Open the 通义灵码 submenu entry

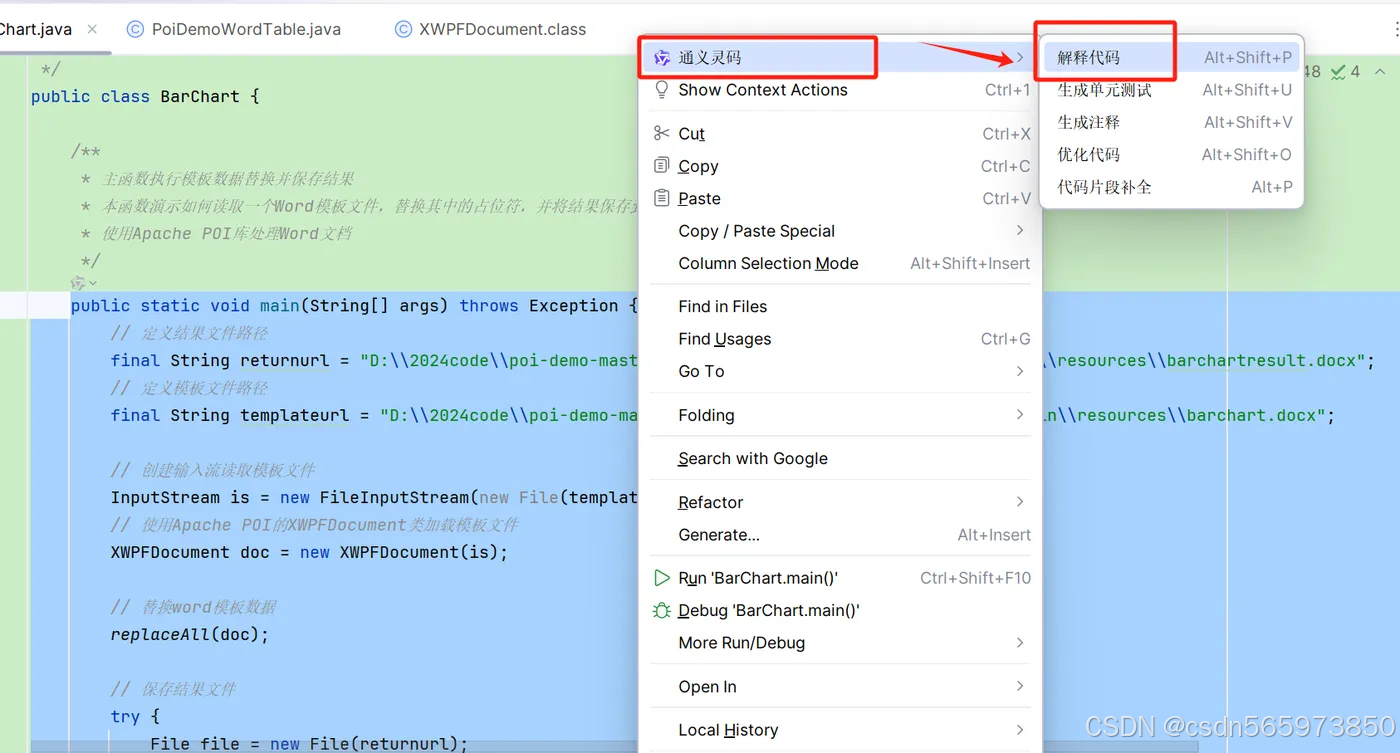click(x=840, y=57)
